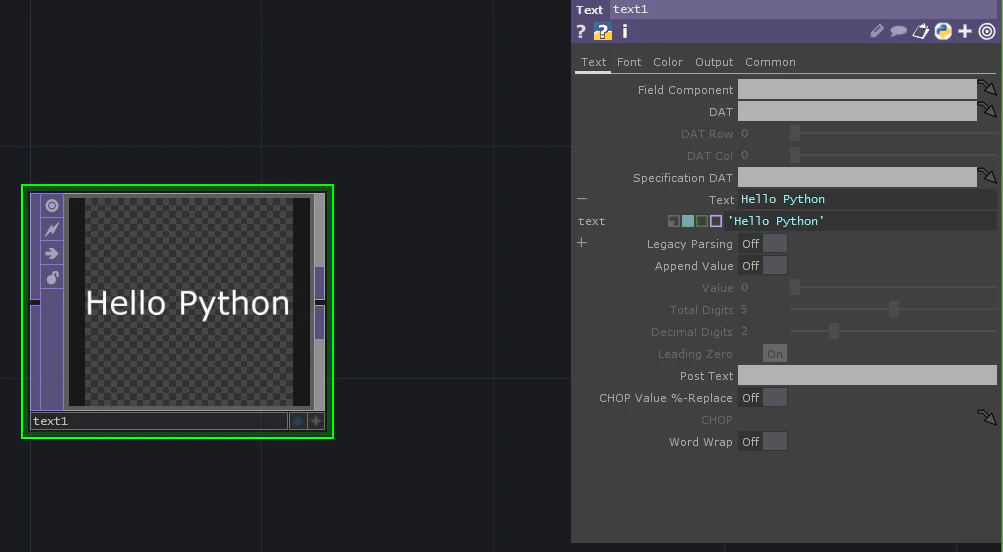The height and width of the screenshot is (552, 1003).
Task: Click the Specification DAT input field
Action: 857,177
